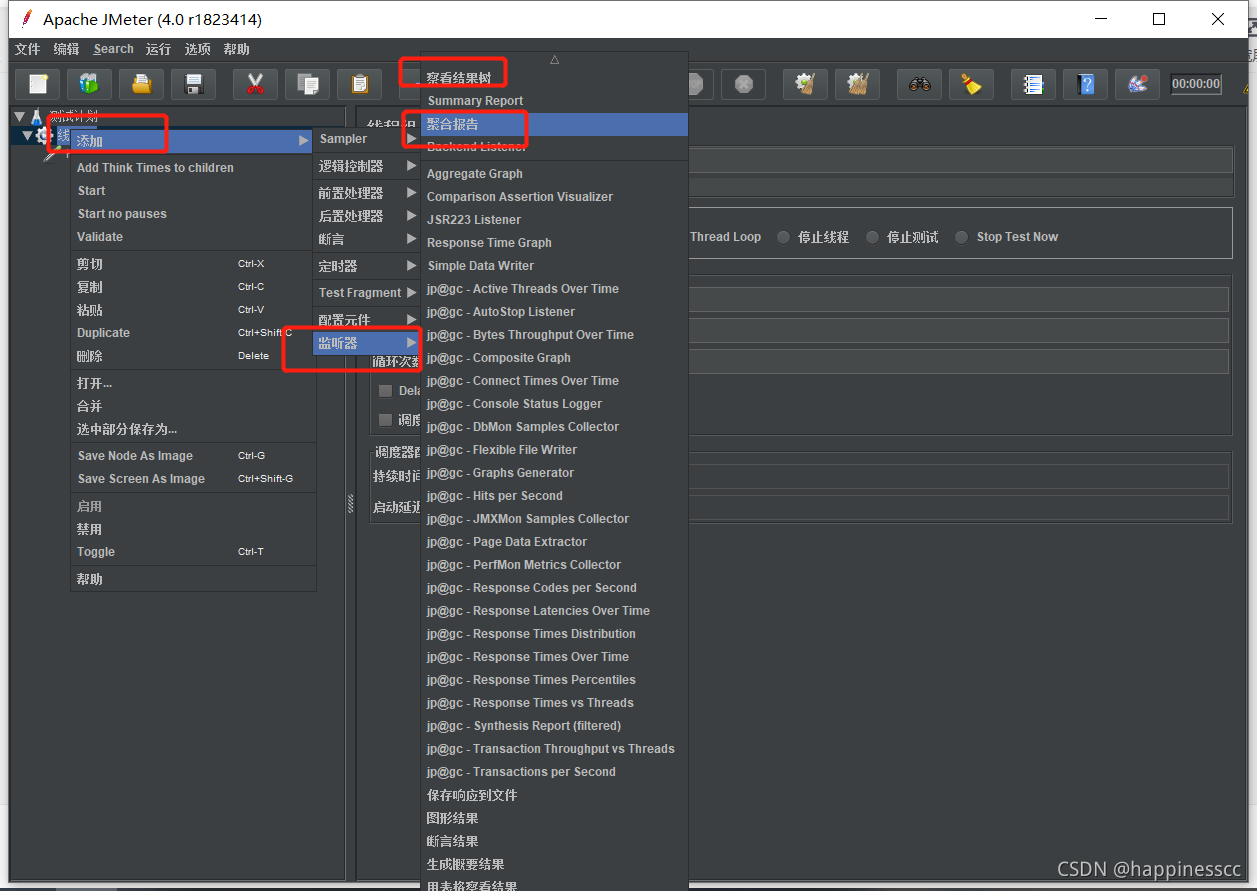The height and width of the screenshot is (891, 1257).
Task: Select 监听器 in the Add submenu
Action: (x=367, y=343)
